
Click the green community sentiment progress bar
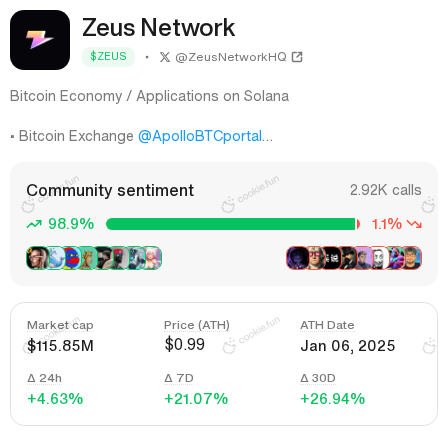[233, 224]
